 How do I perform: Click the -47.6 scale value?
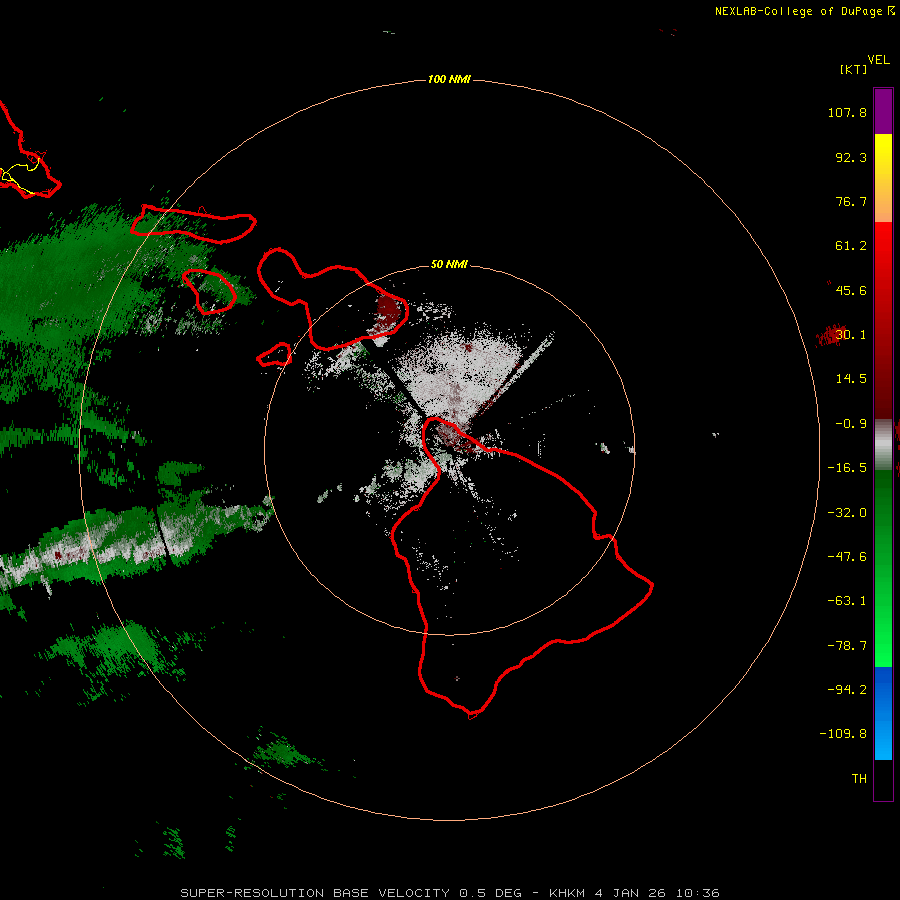[x=847, y=557]
